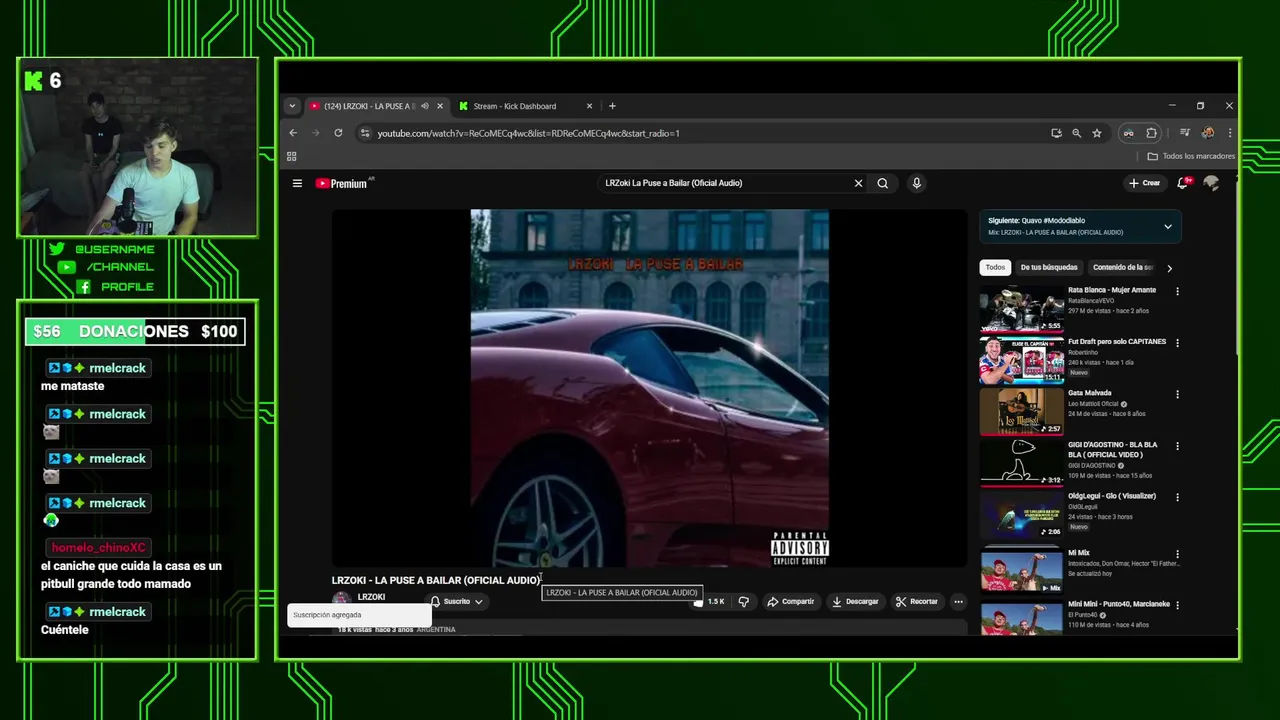The height and width of the screenshot is (720, 1280).
Task: Click the browser address bar URL
Action: (528, 133)
